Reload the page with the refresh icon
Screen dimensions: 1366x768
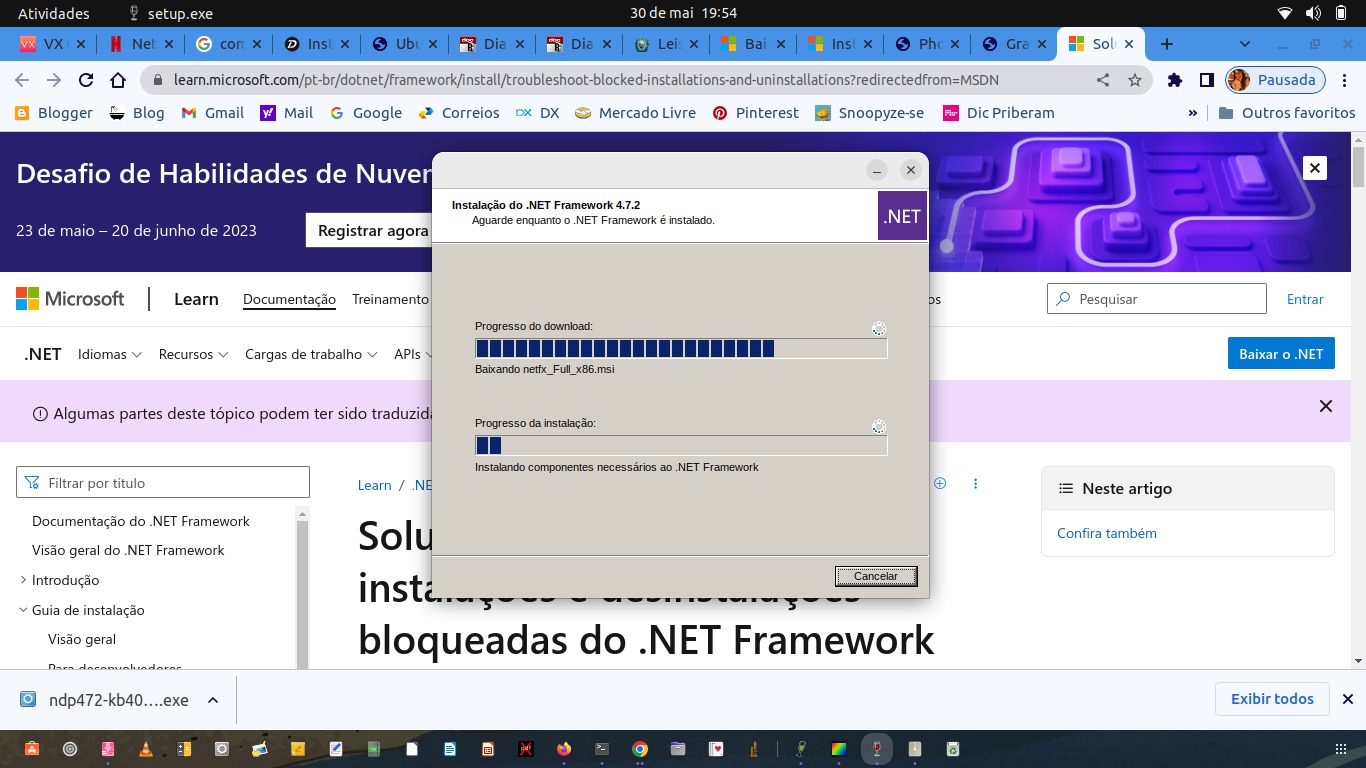(86, 80)
